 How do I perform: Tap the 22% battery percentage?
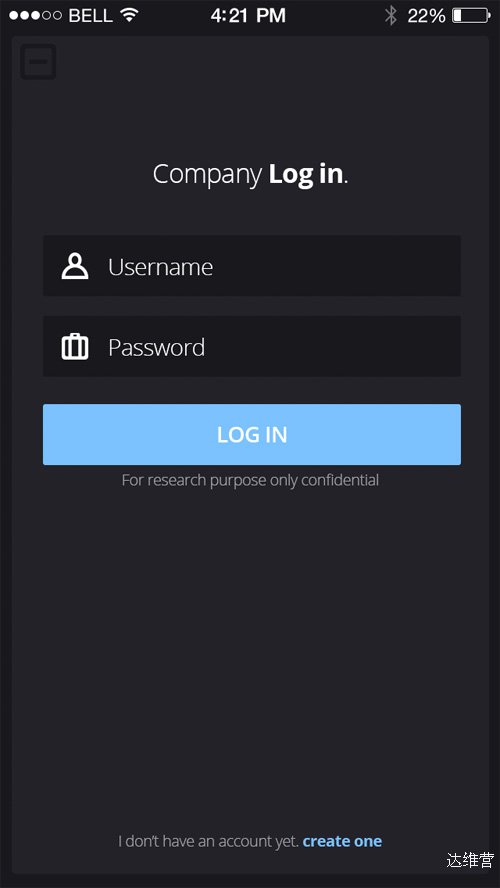click(426, 16)
